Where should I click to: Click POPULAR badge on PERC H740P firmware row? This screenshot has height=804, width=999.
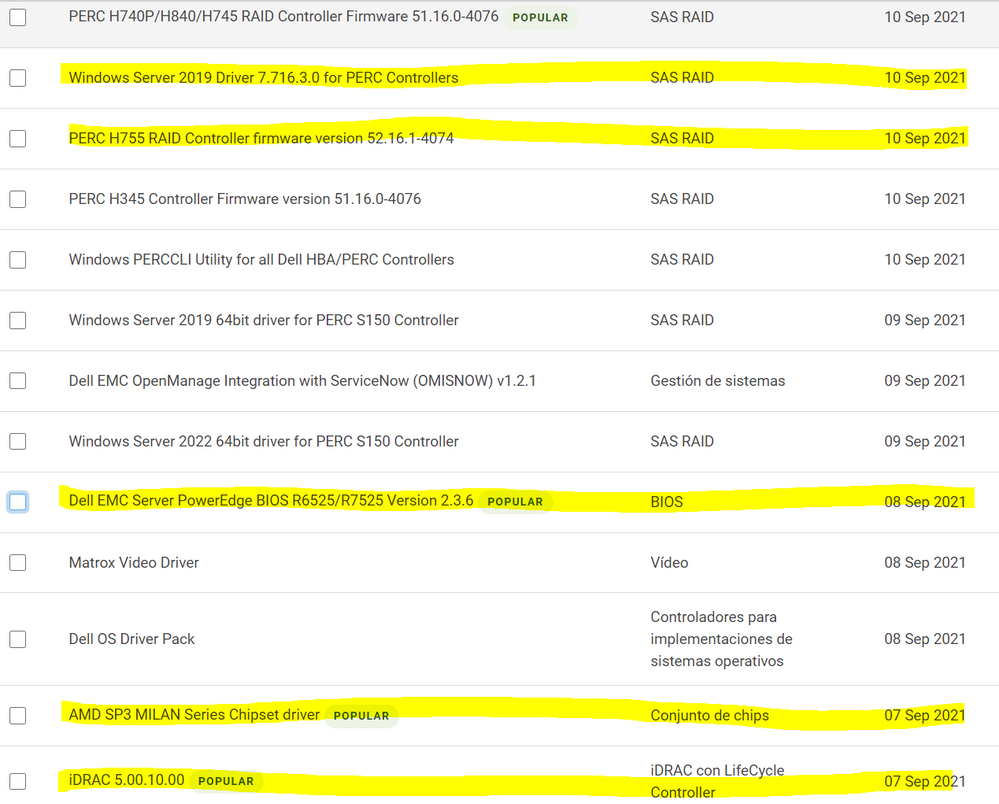[x=540, y=18]
